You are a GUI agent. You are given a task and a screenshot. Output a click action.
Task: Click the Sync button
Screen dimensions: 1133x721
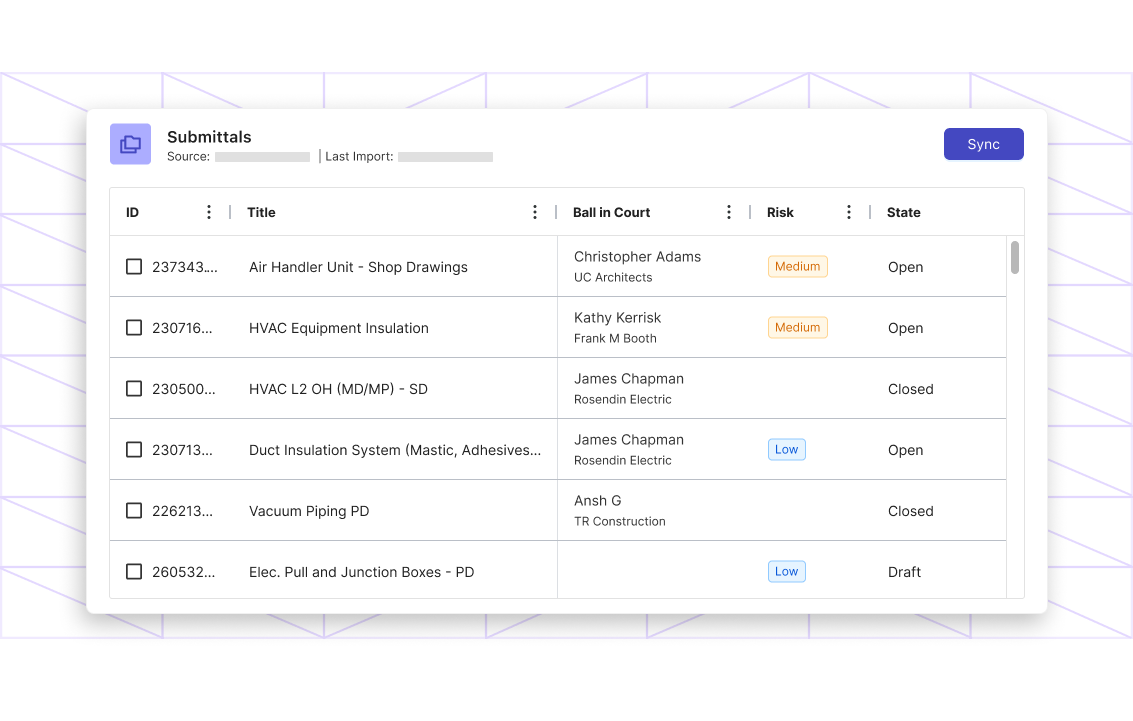[x=983, y=144]
